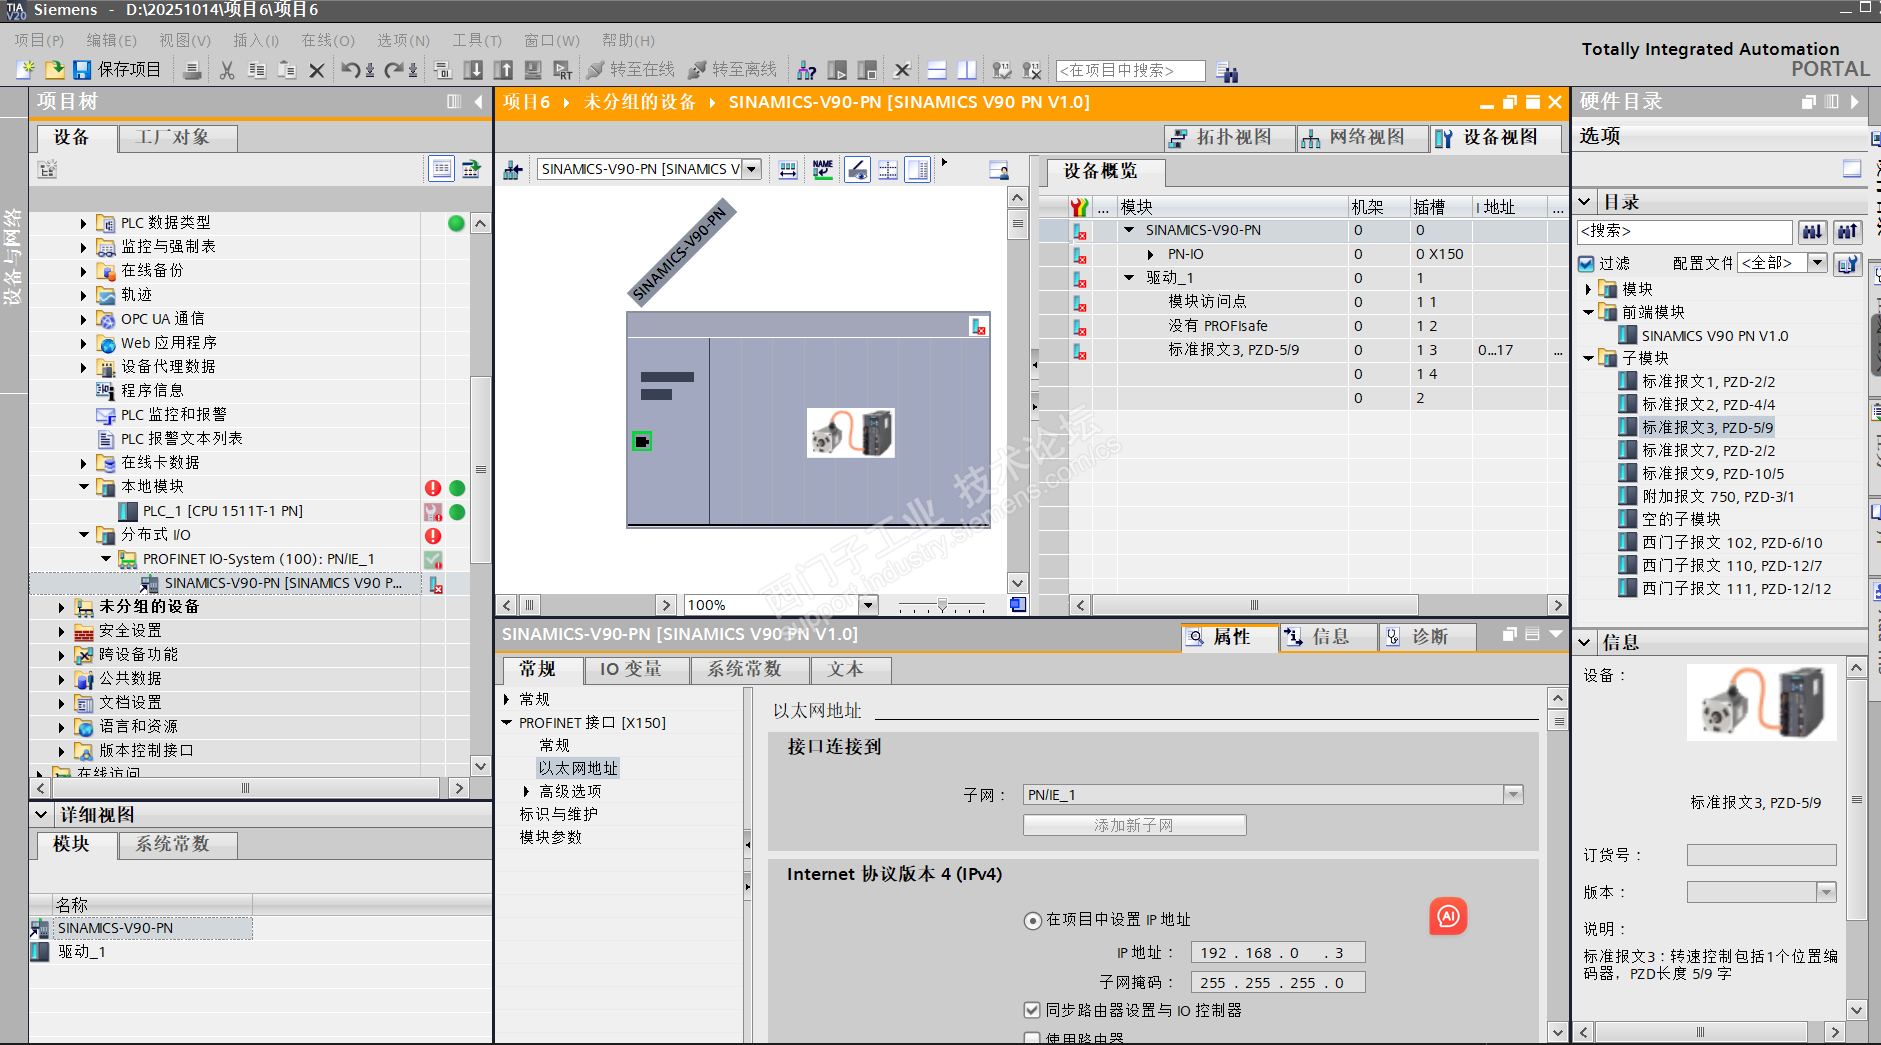The width and height of the screenshot is (1881, 1045).
Task: Expand the PLC 数据类型 tree node
Action: pos(84,223)
